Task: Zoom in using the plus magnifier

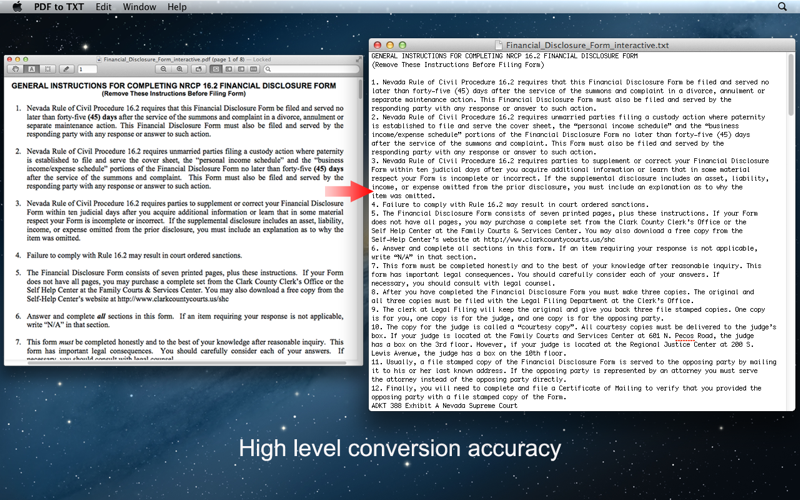Action: [x=179, y=69]
